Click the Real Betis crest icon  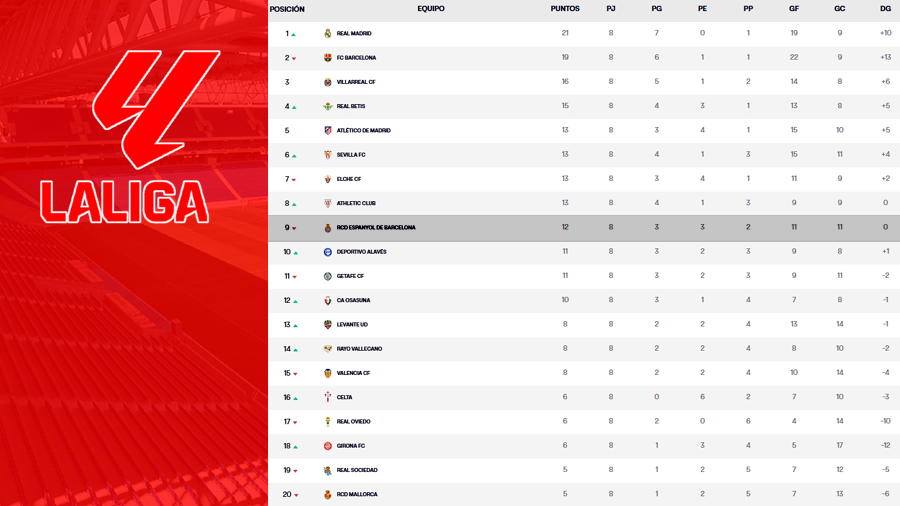(328, 106)
